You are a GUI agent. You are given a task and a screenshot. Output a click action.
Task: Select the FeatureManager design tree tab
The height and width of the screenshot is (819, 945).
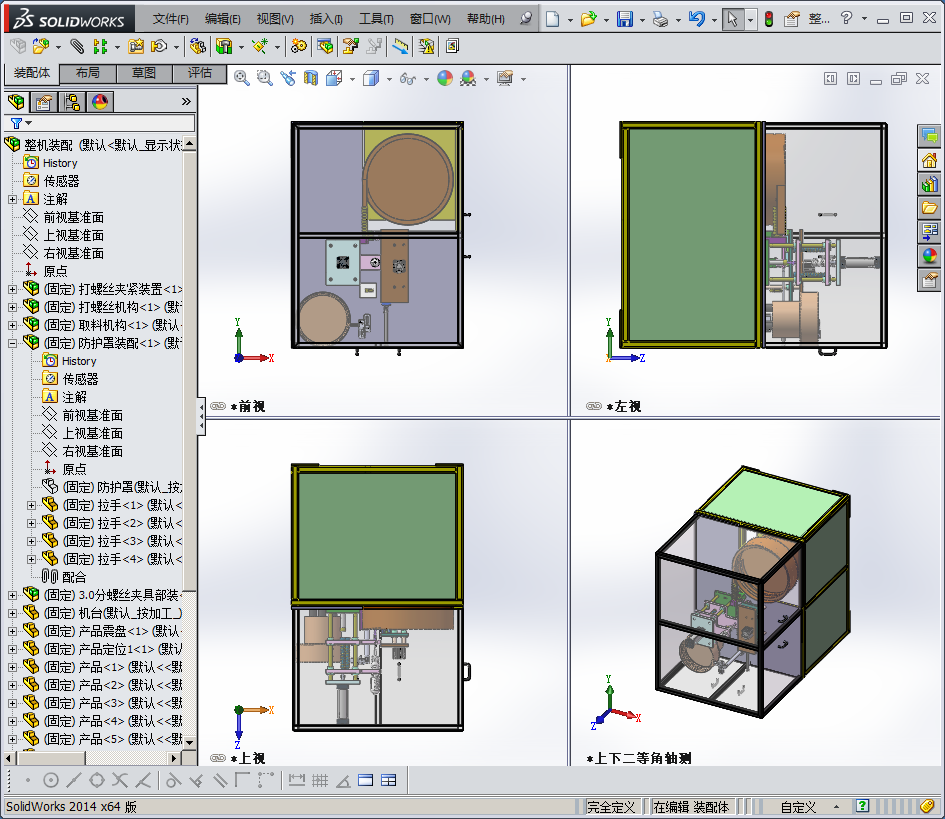click(x=16, y=102)
